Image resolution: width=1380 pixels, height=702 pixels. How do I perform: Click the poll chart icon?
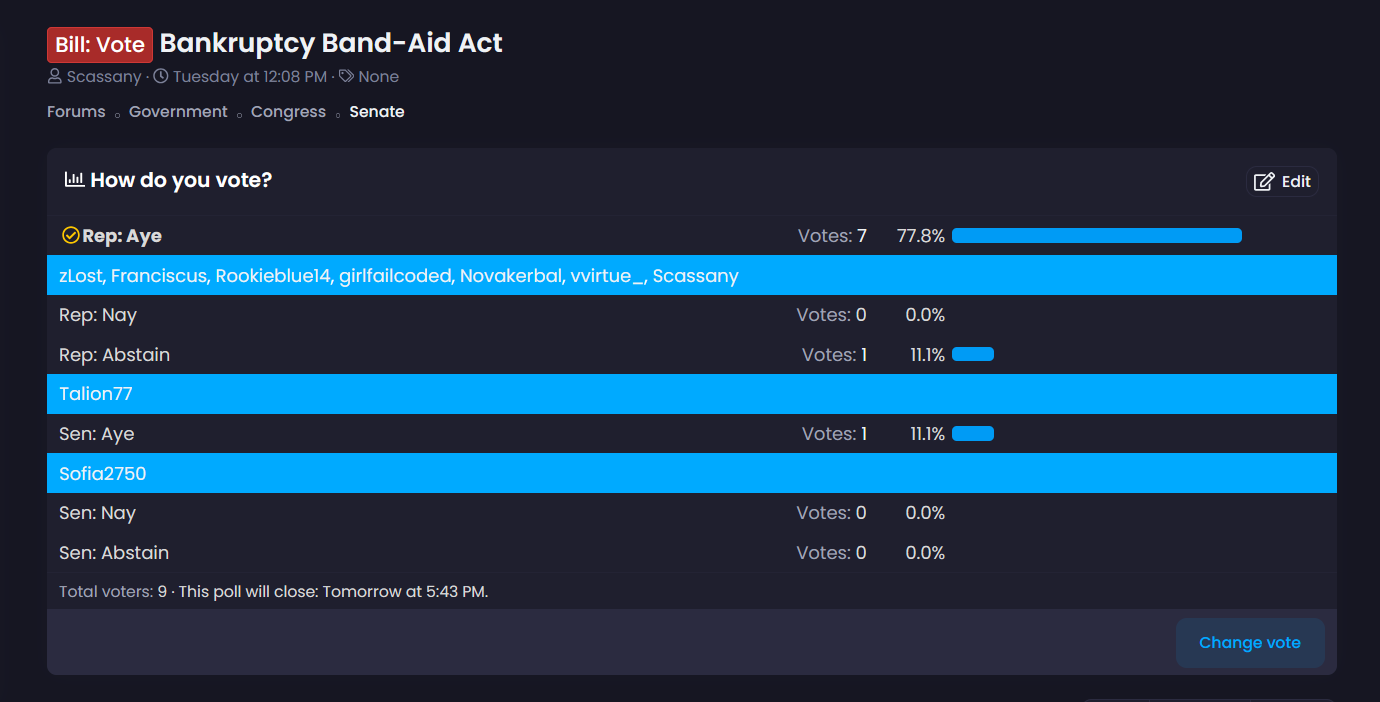point(74,180)
